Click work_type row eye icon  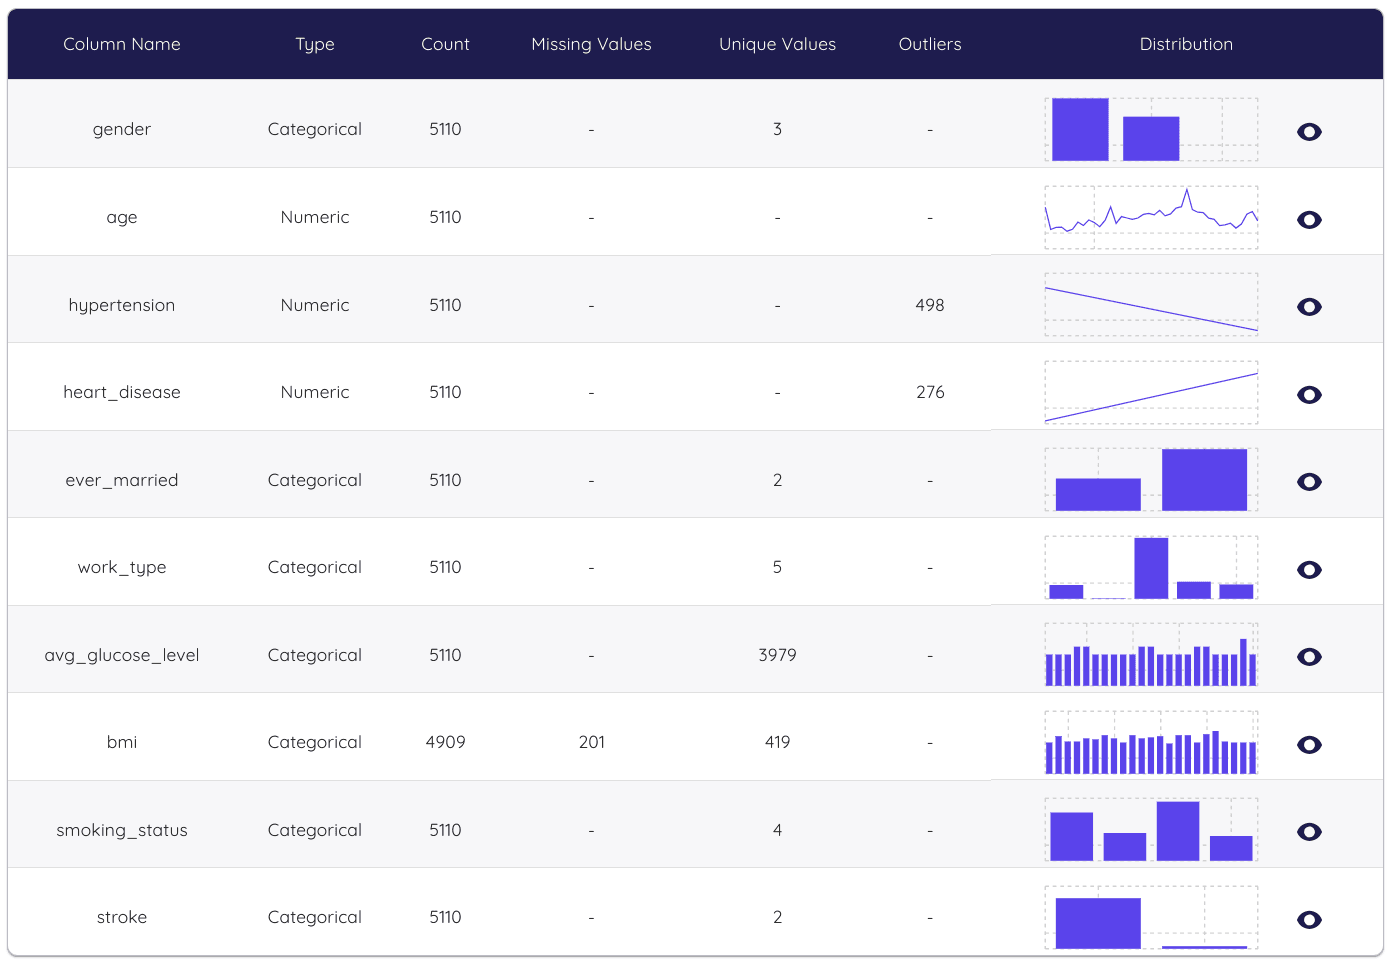[1309, 570]
